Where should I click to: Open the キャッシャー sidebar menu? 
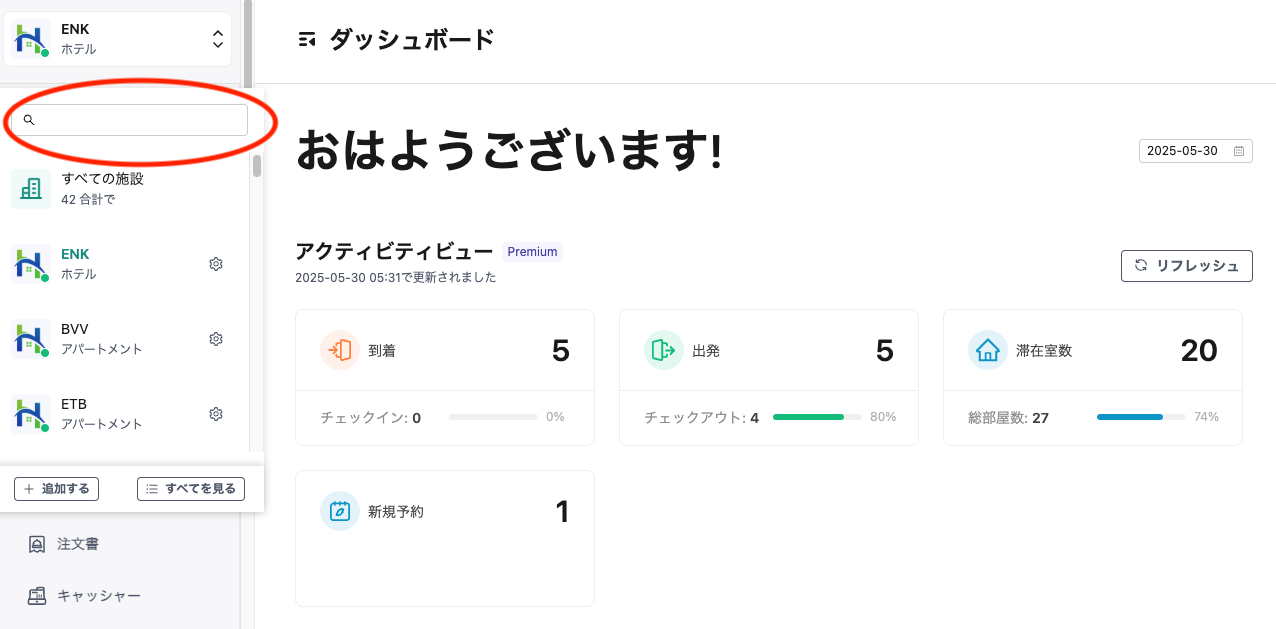tap(98, 596)
